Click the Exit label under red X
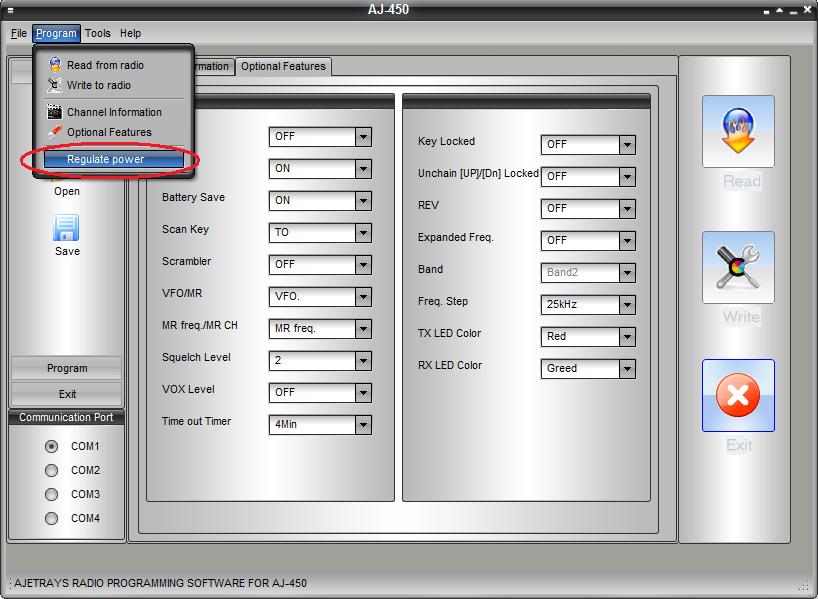Image resolution: width=818 pixels, height=599 pixels. pyautogui.click(x=739, y=445)
